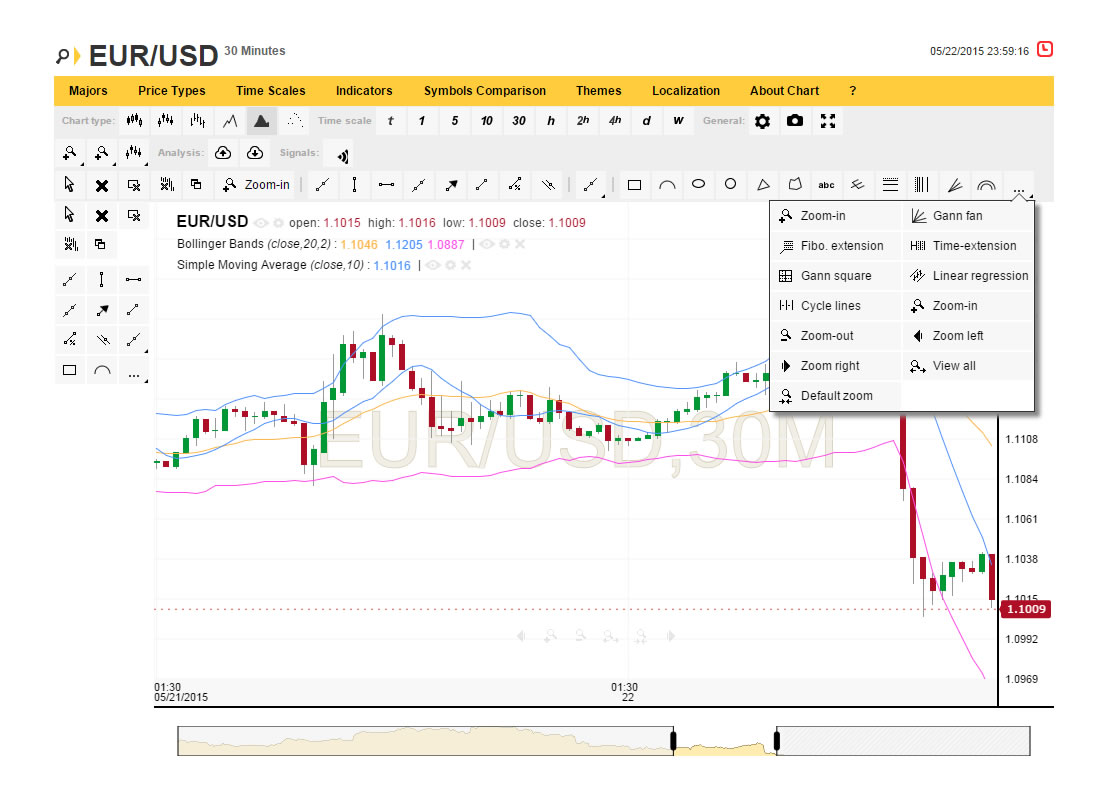
Task: Click the Signals broadcast icon
Action: [x=342, y=154]
